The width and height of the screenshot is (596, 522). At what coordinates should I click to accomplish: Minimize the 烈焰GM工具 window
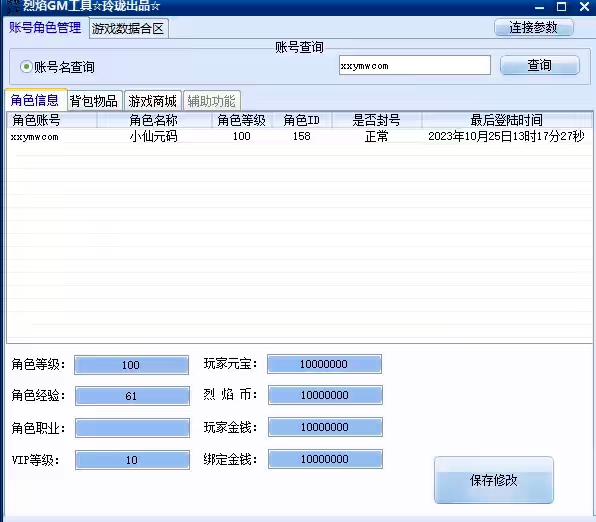tap(539, 7)
